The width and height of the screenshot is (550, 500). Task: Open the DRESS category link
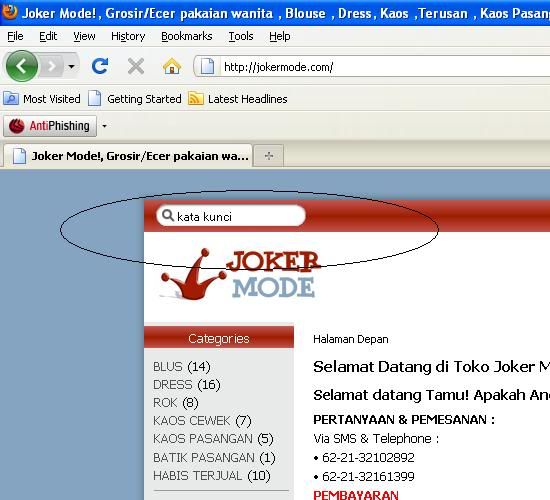pos(173,385)
